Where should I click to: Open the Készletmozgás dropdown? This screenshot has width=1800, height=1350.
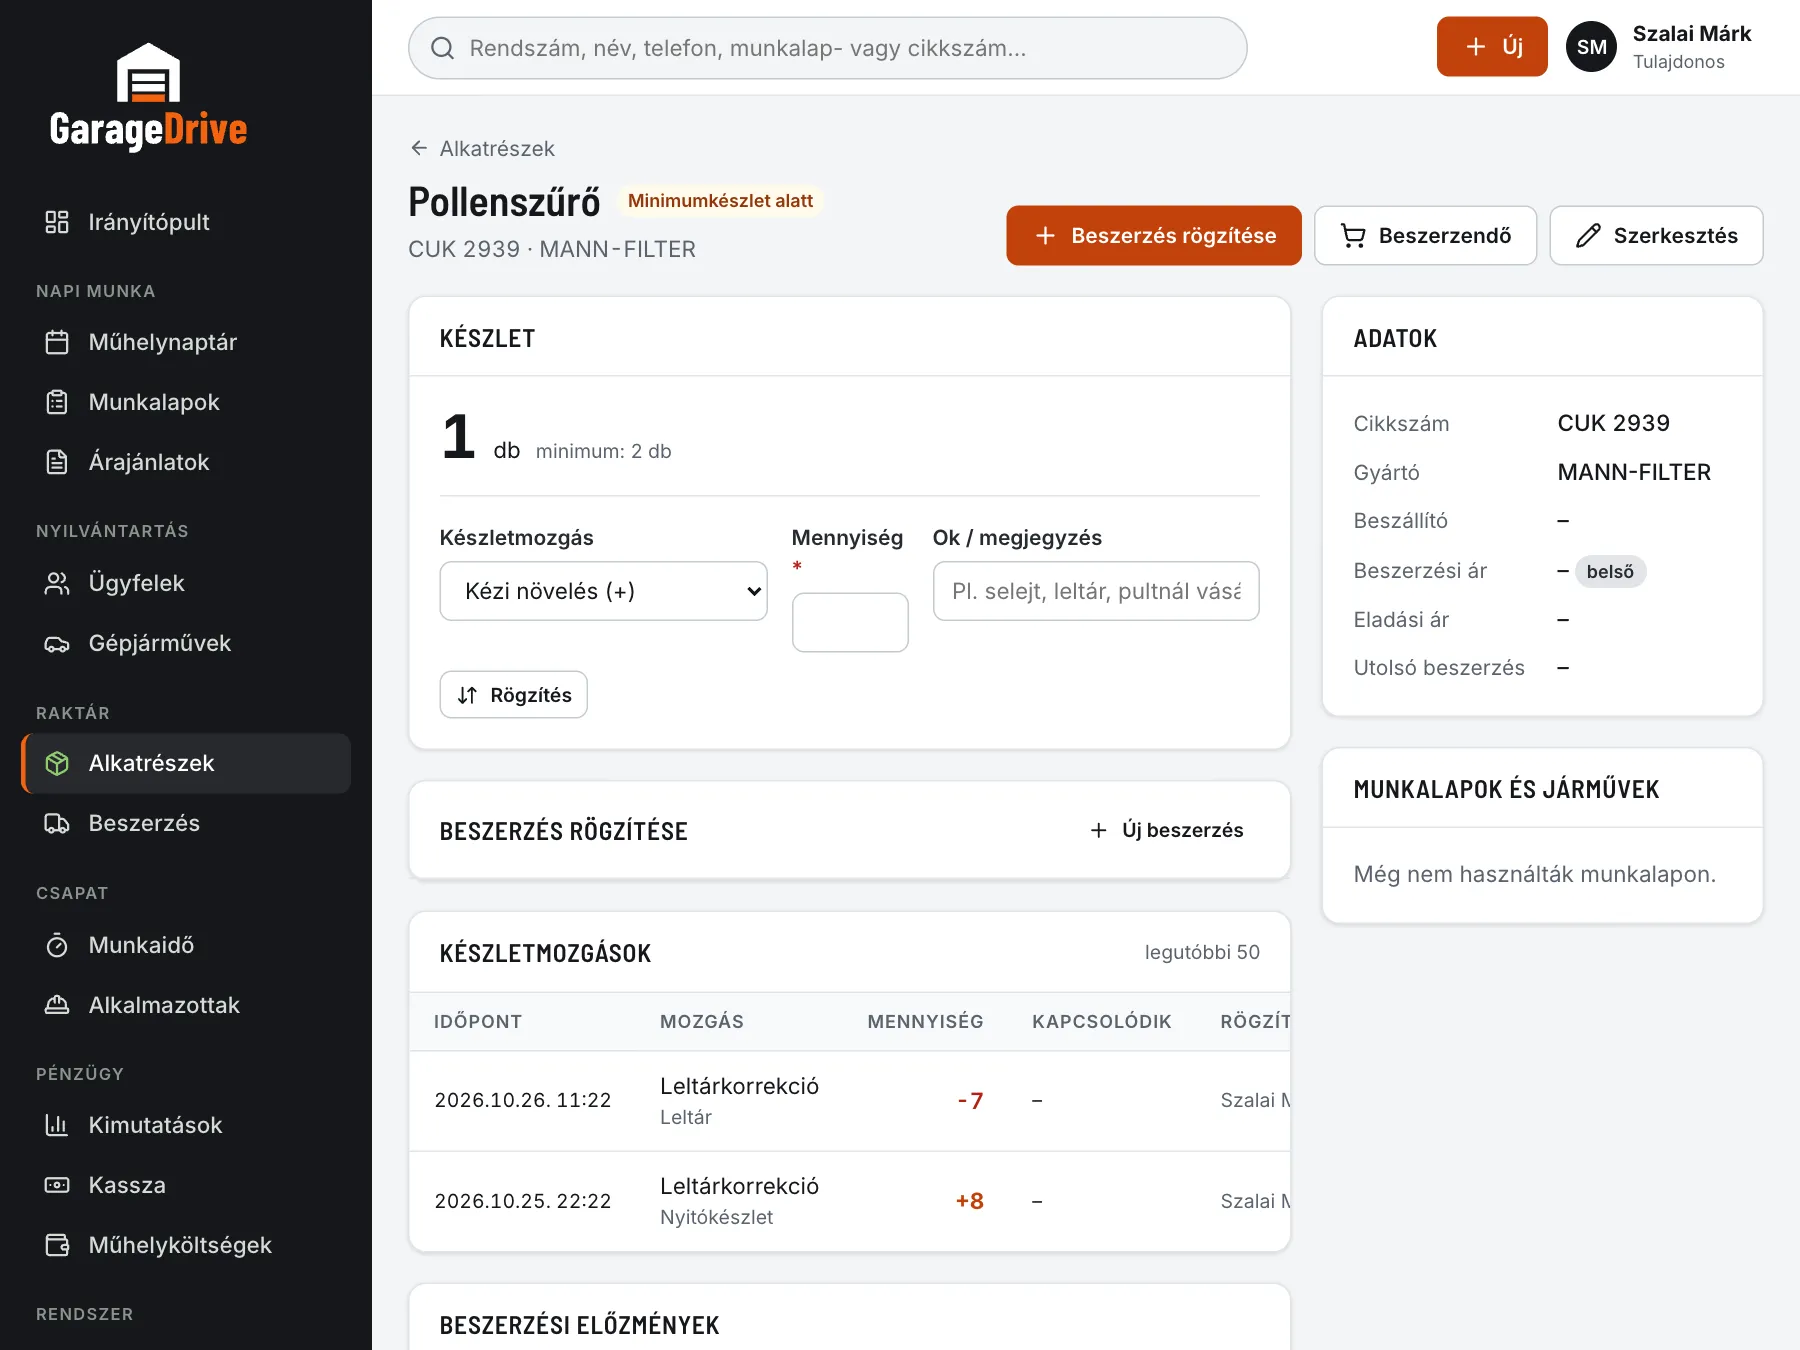tap(603, 591)
